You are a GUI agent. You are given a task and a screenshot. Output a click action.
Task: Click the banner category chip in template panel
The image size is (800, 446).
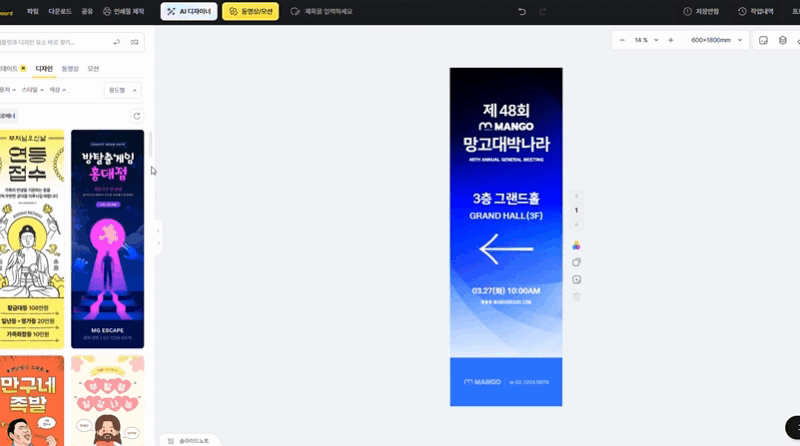[8, 116]
